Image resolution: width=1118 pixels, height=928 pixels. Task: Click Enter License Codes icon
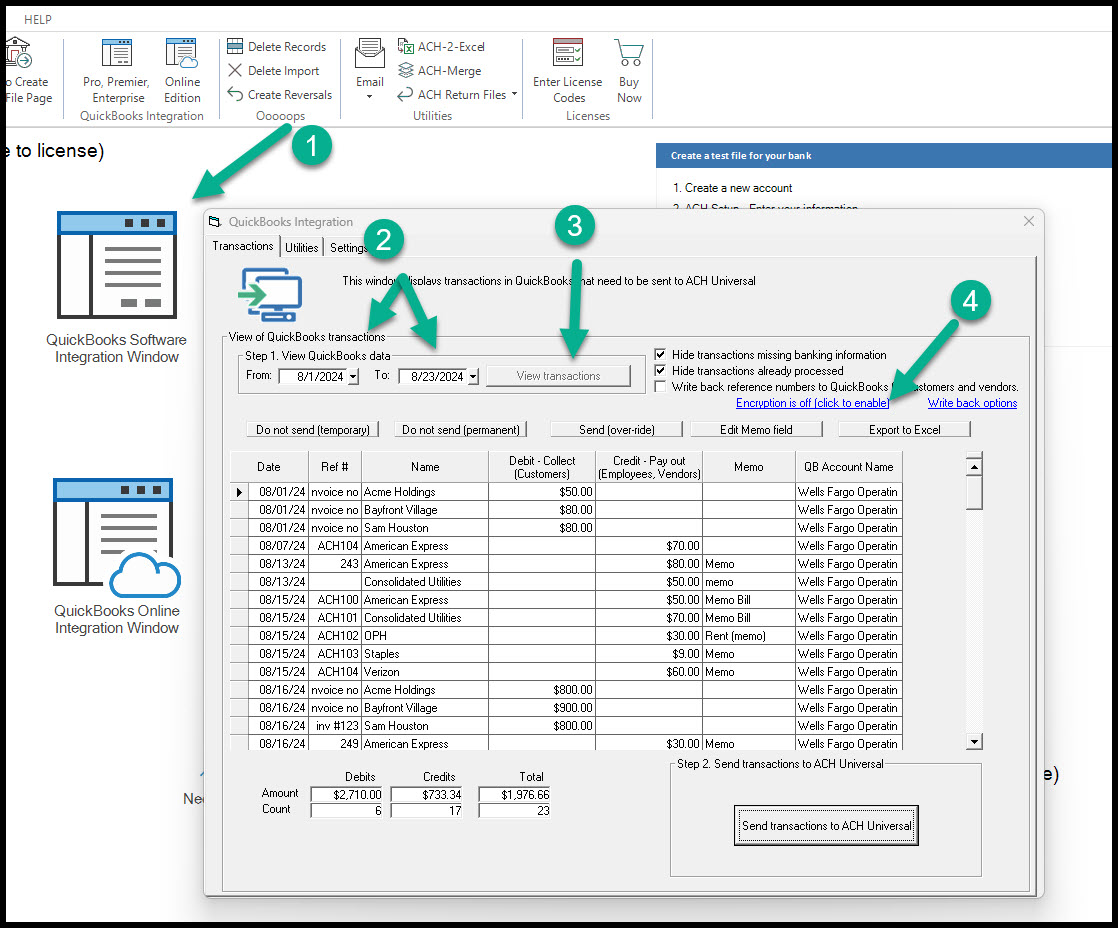coord(568,53)
